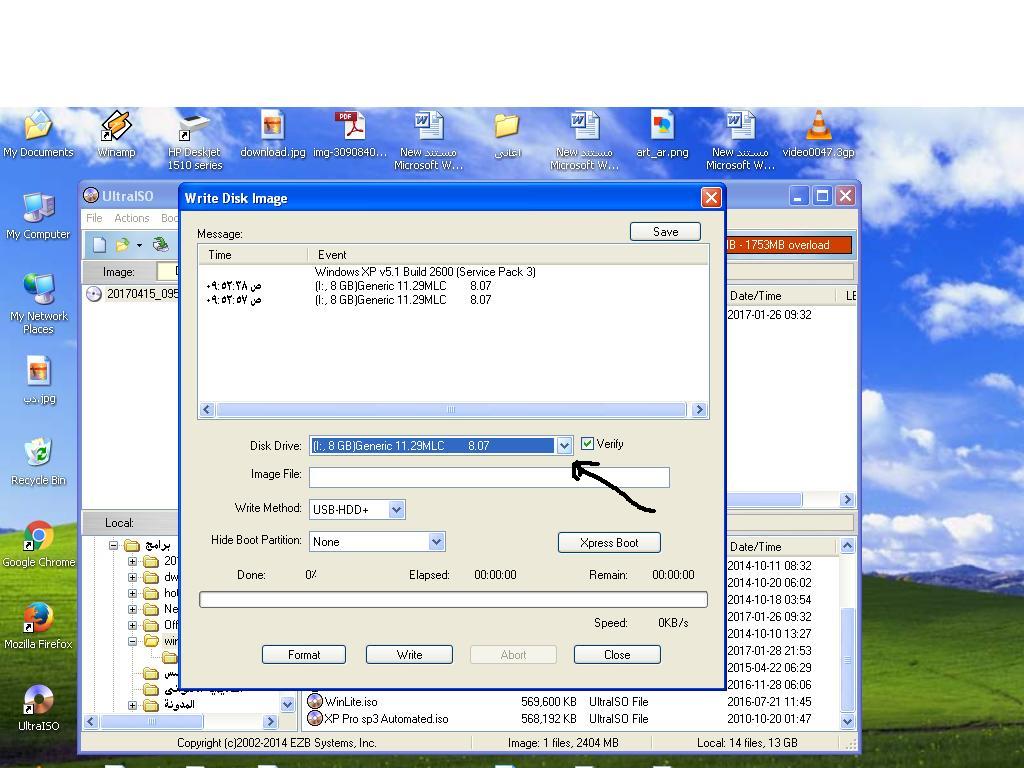1024x768 pixels.
Task: Close the Write Disk Image dialog
Action: 711,197
